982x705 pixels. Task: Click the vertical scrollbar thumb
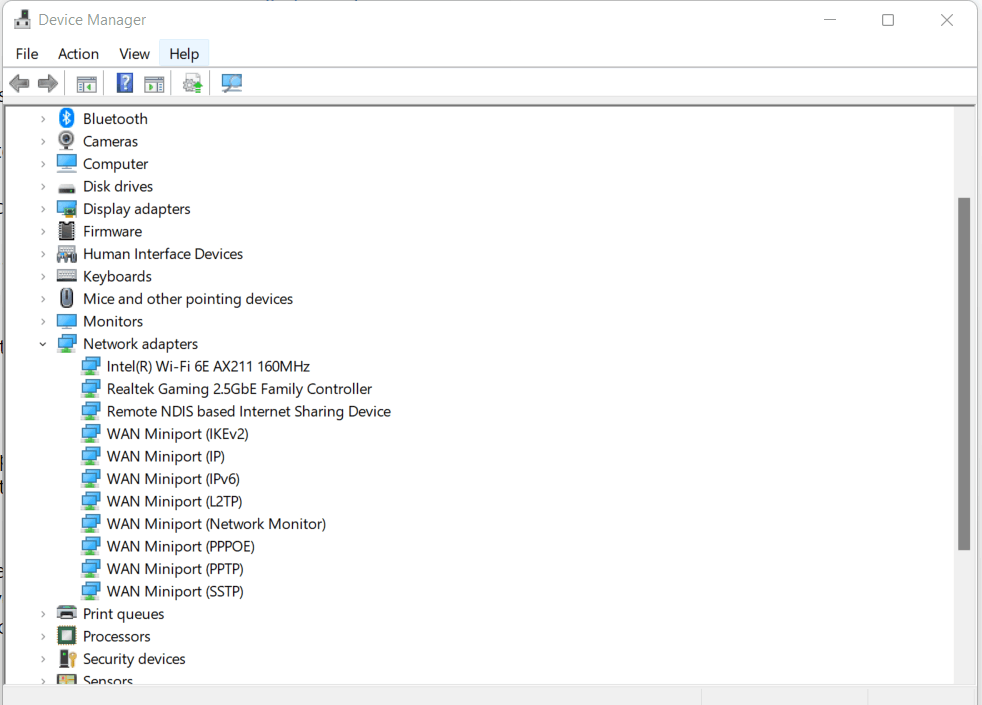(964, 373)
